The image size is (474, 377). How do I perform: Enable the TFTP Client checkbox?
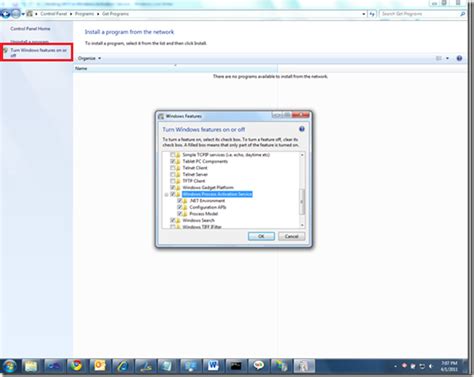pos(173,181)
